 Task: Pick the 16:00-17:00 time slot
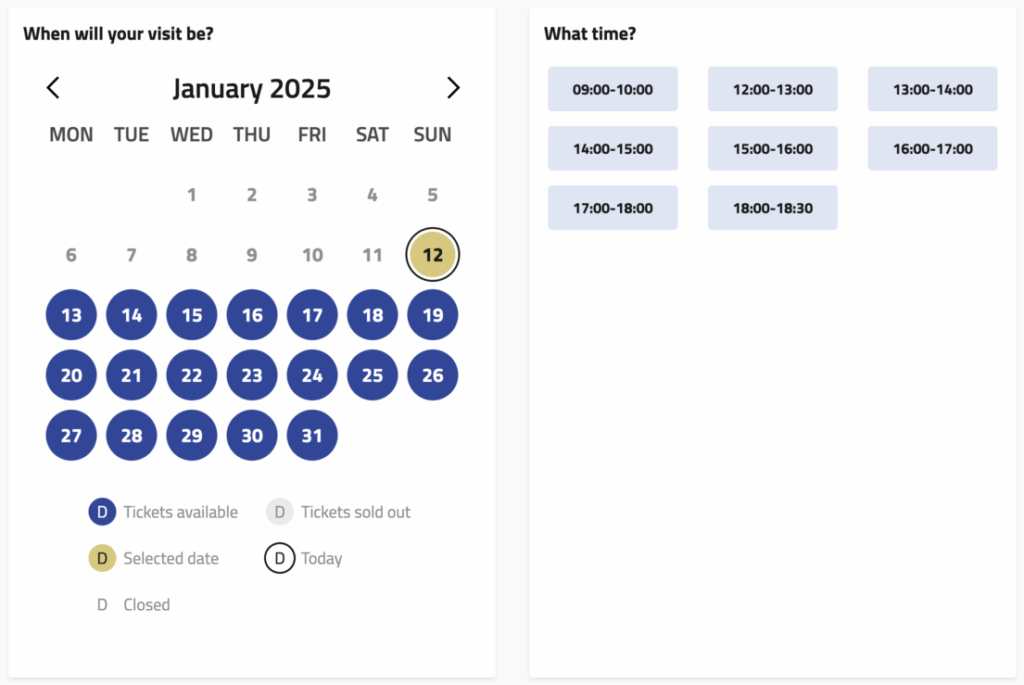tap(932, 149)
